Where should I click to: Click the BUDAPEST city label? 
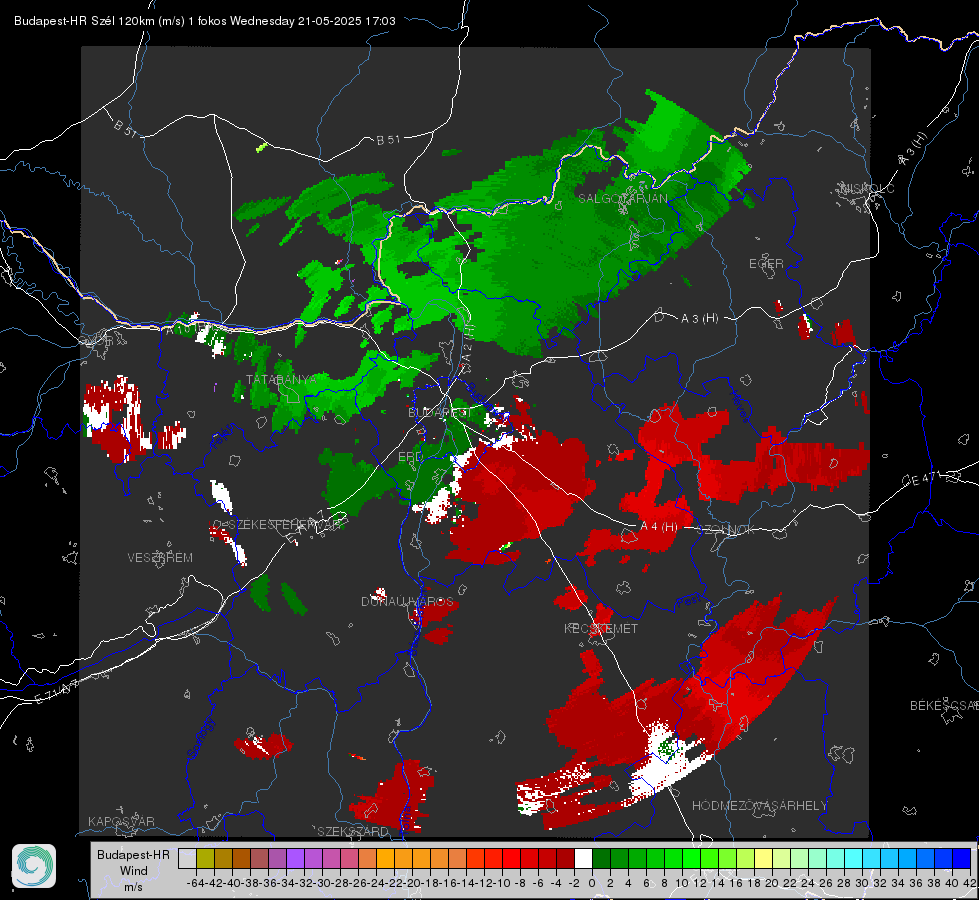click(438, 413)
